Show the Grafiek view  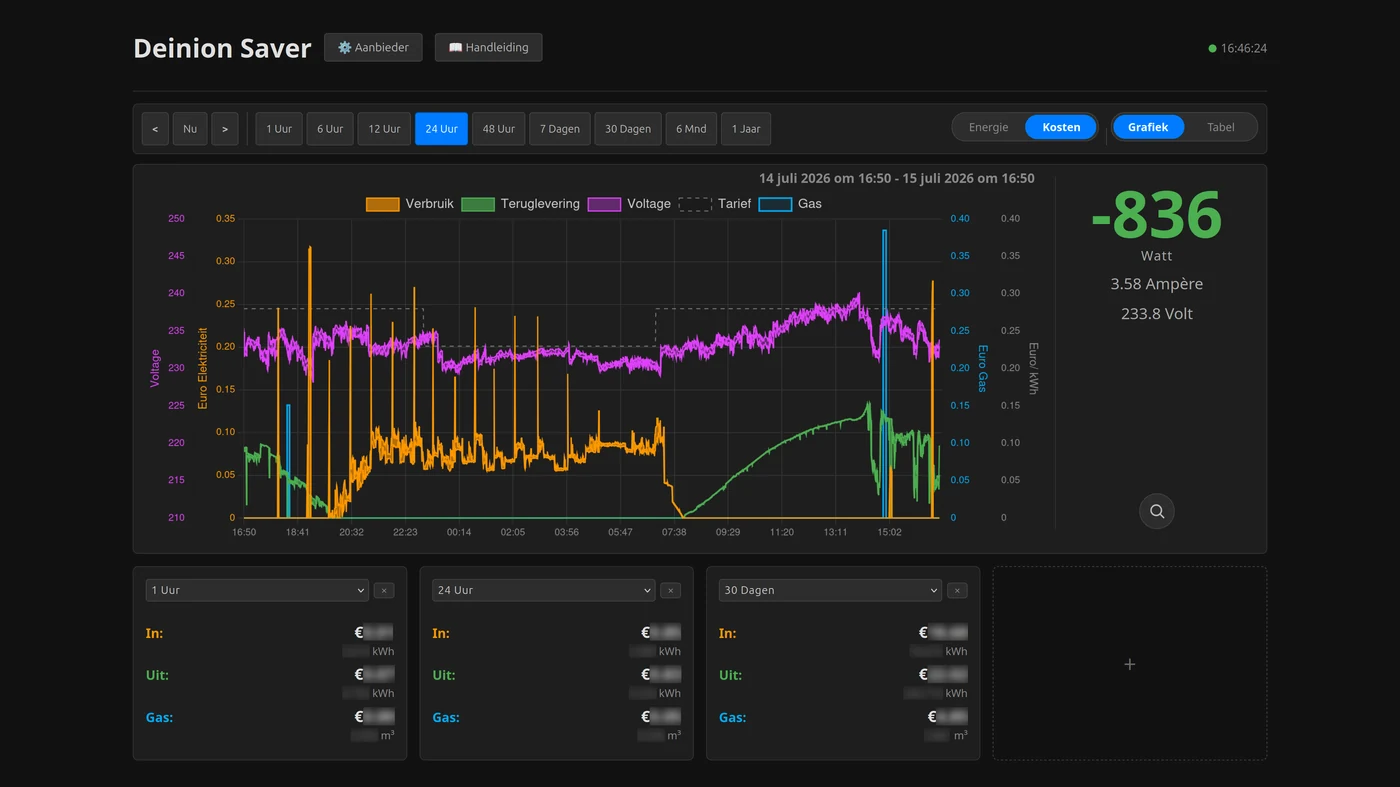[1148, 127]
